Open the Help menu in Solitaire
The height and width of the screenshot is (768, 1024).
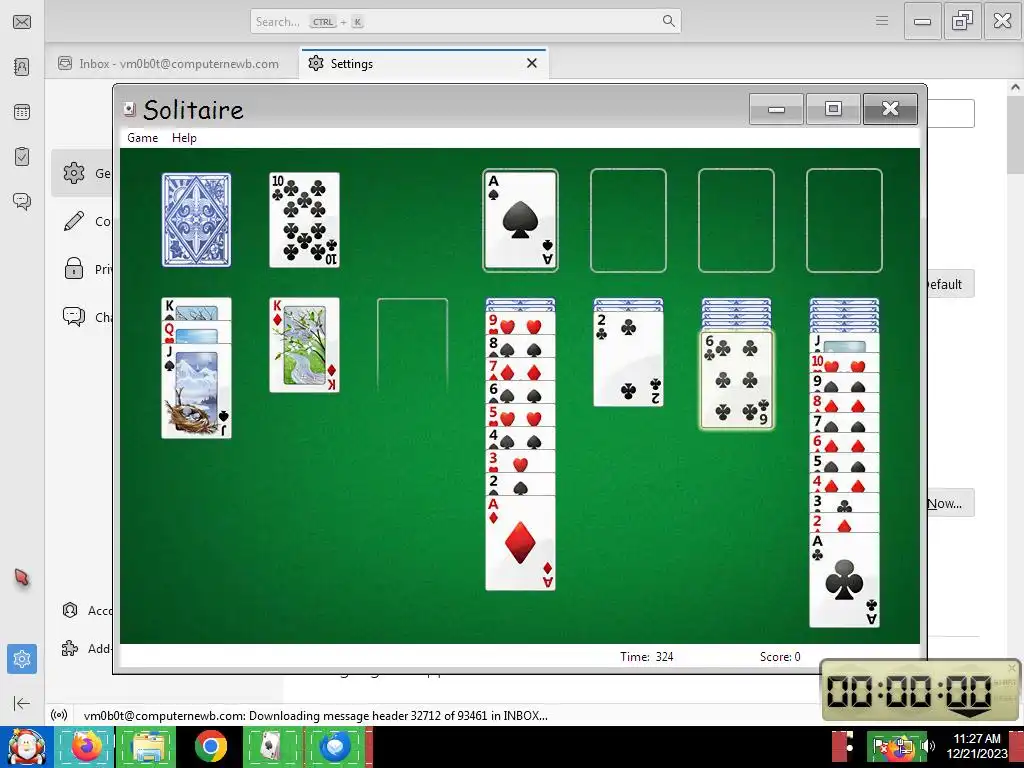click(184, 138)
